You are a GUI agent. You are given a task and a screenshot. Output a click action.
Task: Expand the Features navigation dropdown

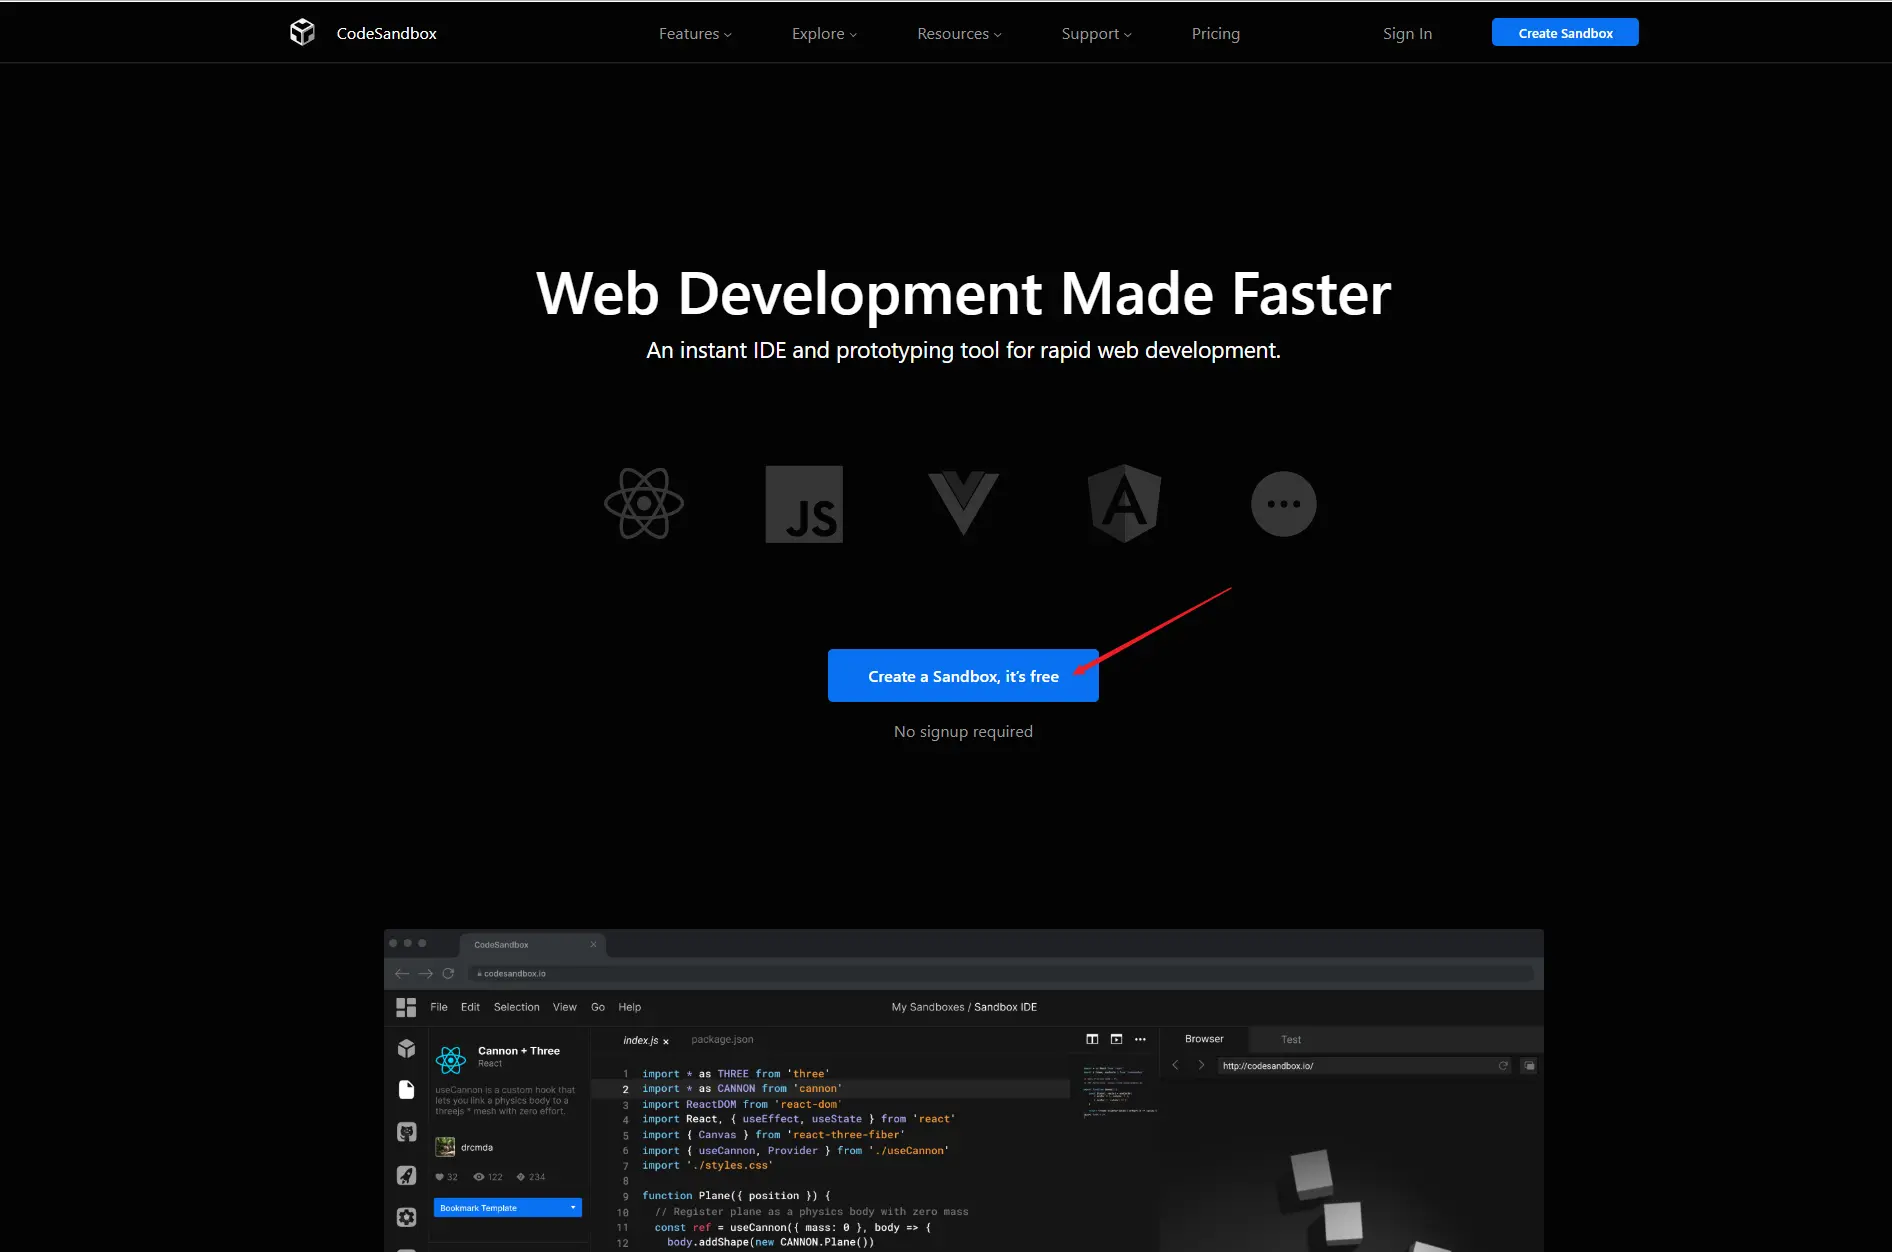[695, 34]
